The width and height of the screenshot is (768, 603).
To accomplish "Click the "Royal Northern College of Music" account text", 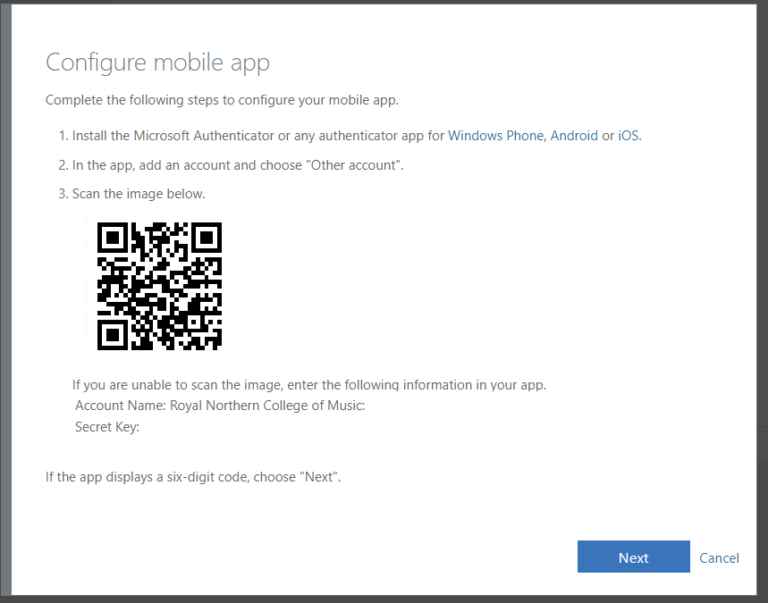I will coord(266,406).
